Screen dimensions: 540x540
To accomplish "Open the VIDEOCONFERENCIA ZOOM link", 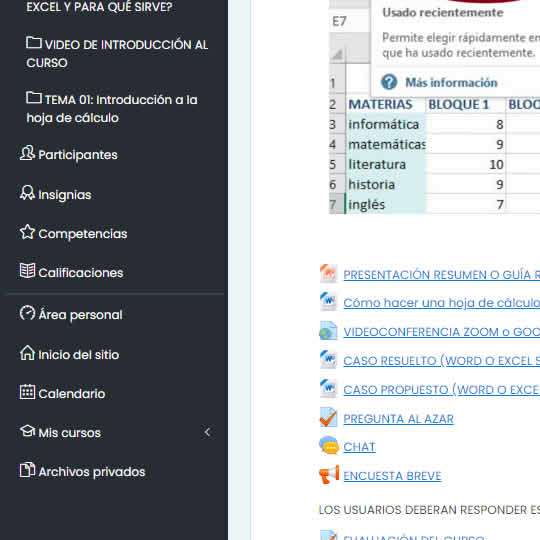I will pyautogui.click(x=442, y=332).
